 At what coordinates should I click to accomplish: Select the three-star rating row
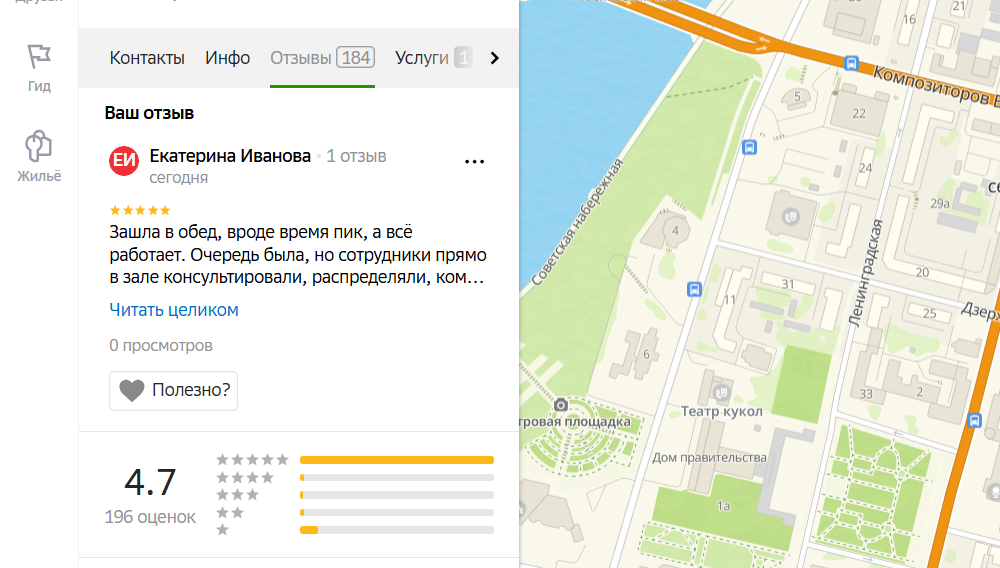(355, 495)
